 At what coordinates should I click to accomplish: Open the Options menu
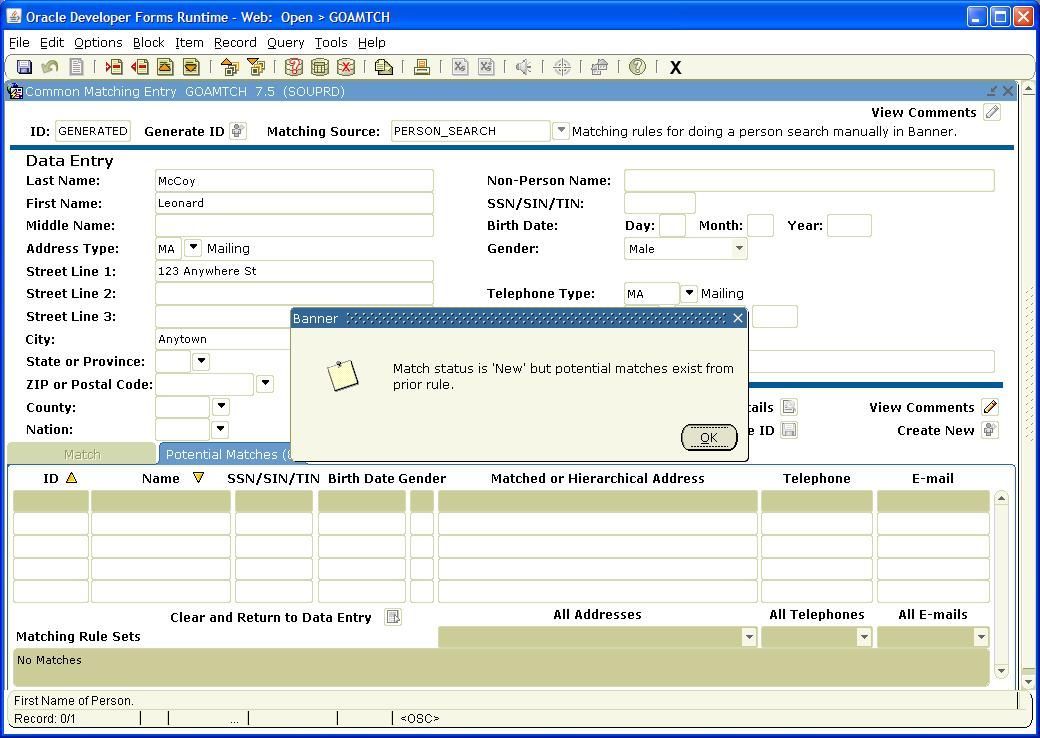(98, 42)
